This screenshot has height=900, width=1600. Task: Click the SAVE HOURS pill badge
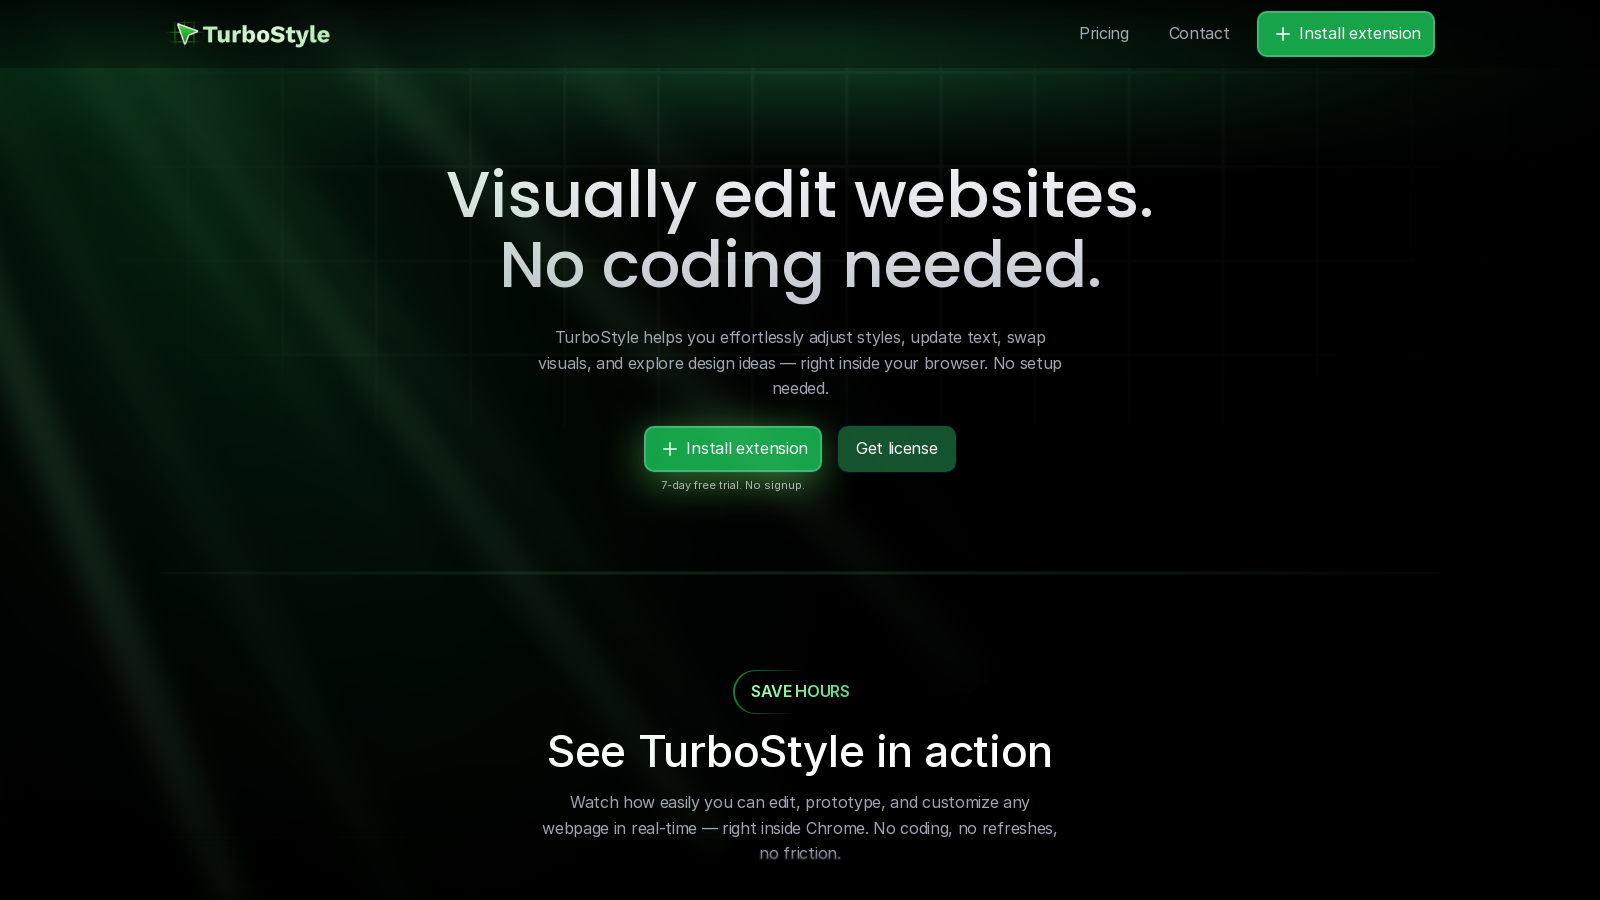(x=800, y=691)
